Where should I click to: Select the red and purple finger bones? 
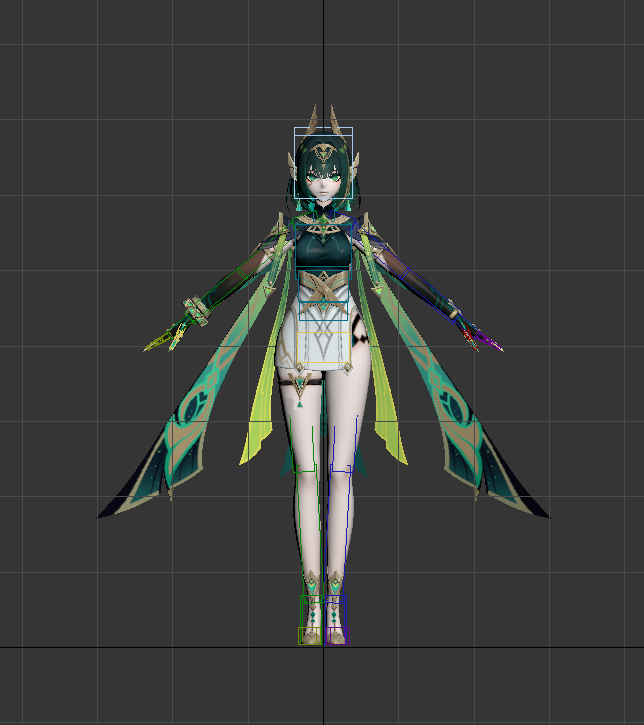(x=481, y=338)
